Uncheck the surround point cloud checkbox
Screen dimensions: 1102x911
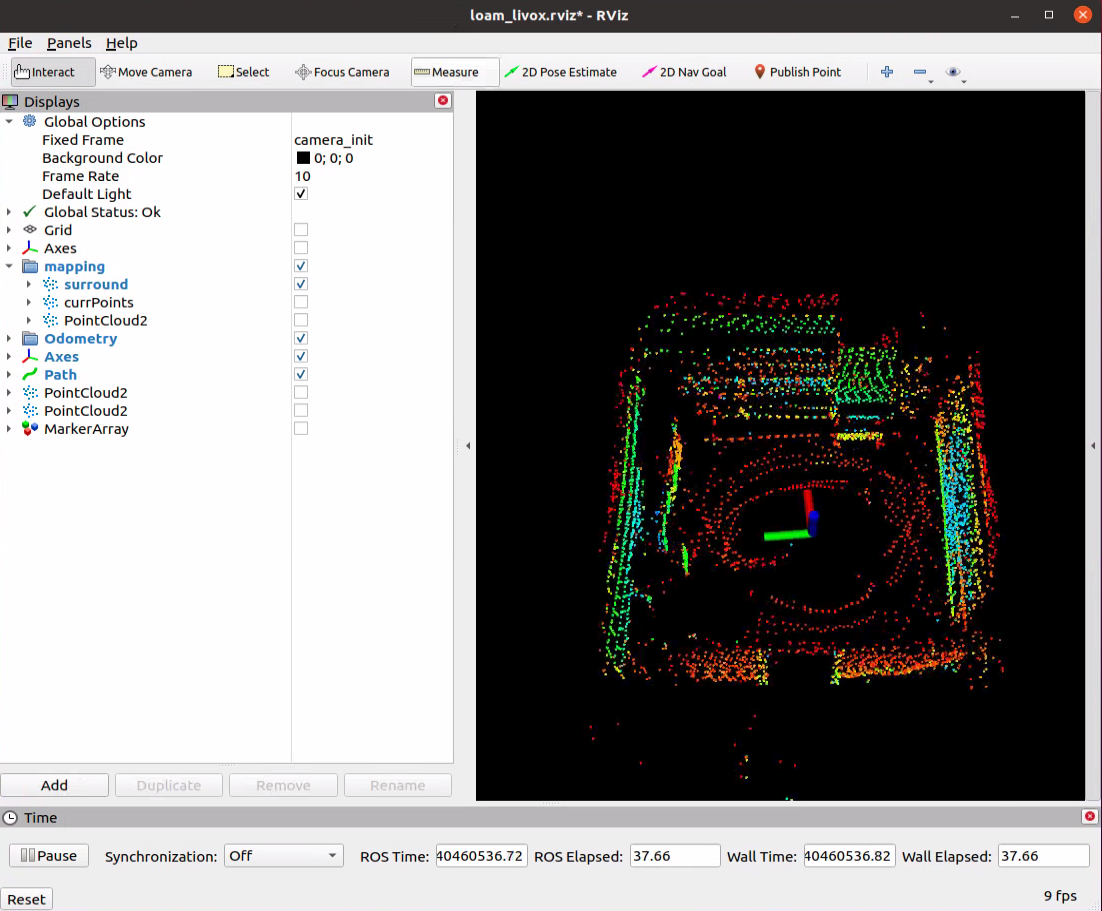coord(301,284)
